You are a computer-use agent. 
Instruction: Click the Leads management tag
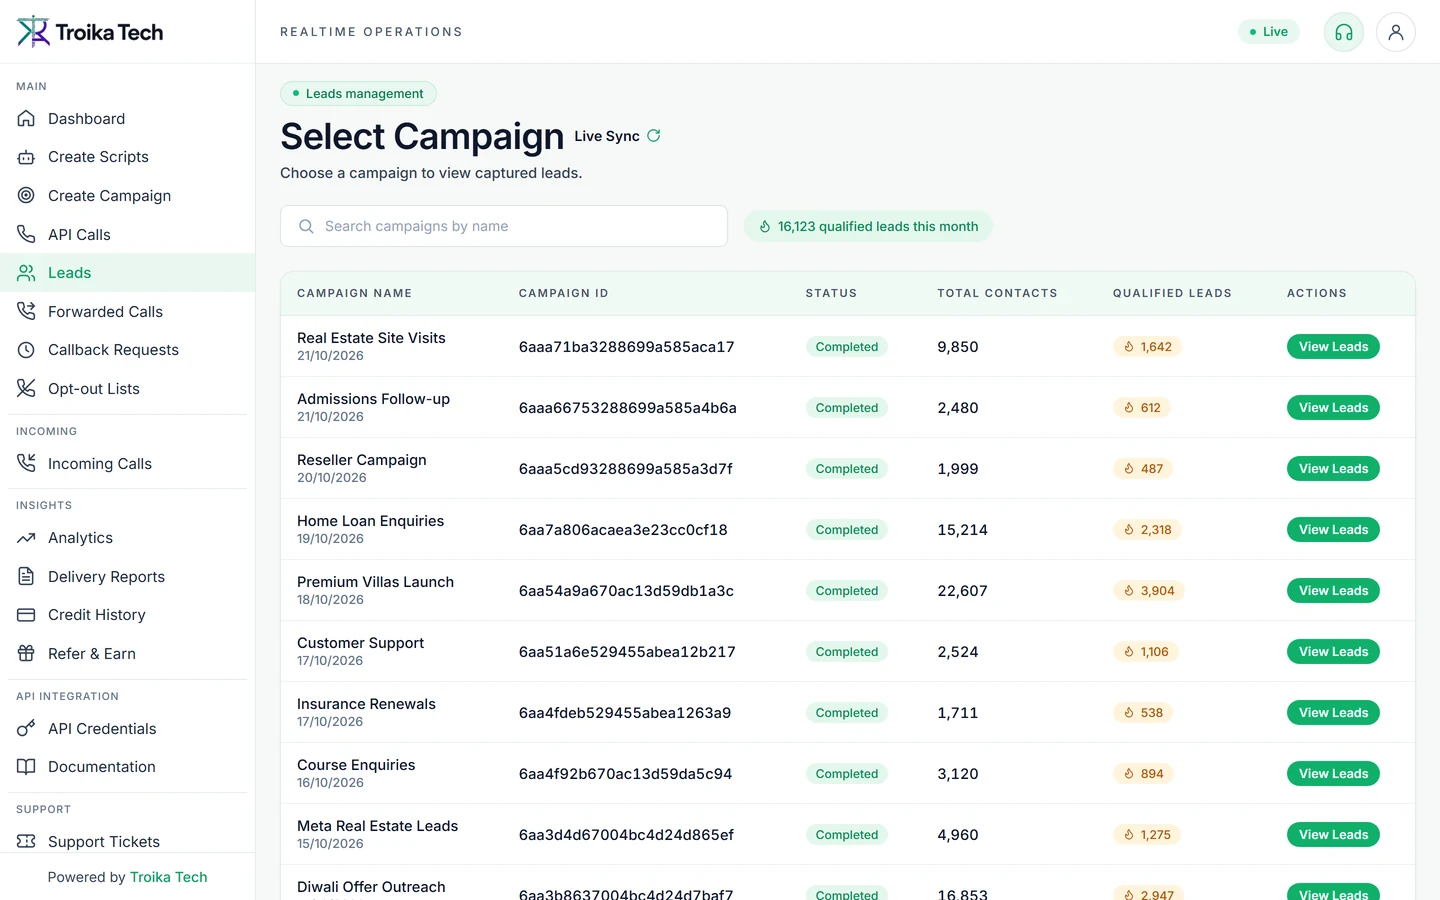point(358,94)
